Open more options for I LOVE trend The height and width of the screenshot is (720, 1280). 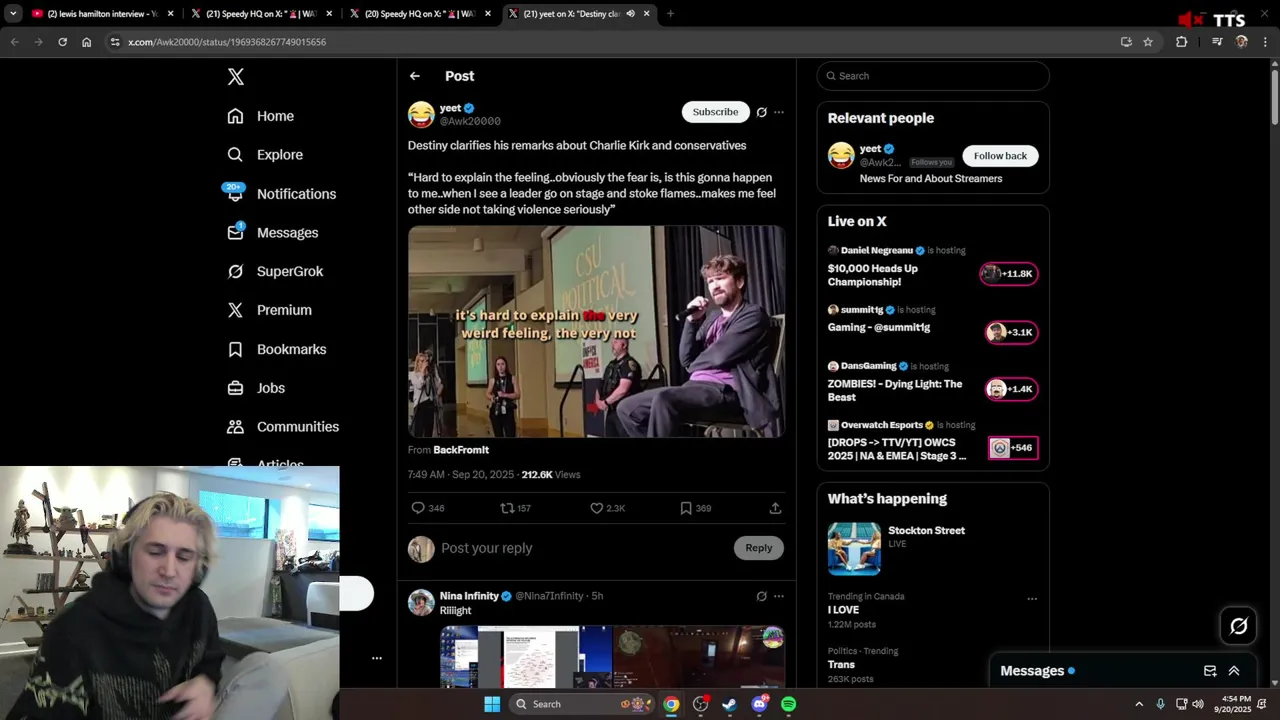point(1032,599)
